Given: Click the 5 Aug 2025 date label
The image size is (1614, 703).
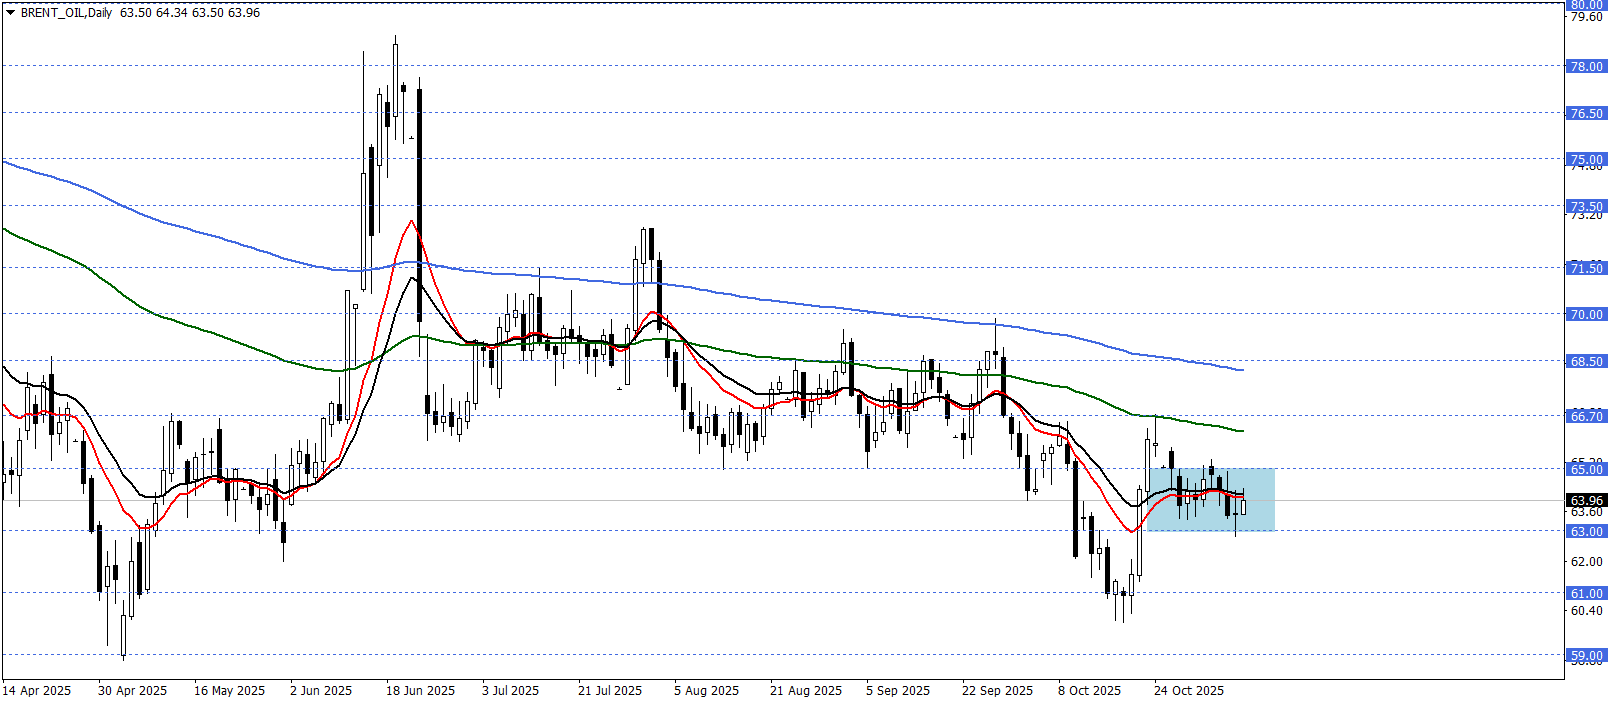Looking at the screenshot, I should [706, 690].
